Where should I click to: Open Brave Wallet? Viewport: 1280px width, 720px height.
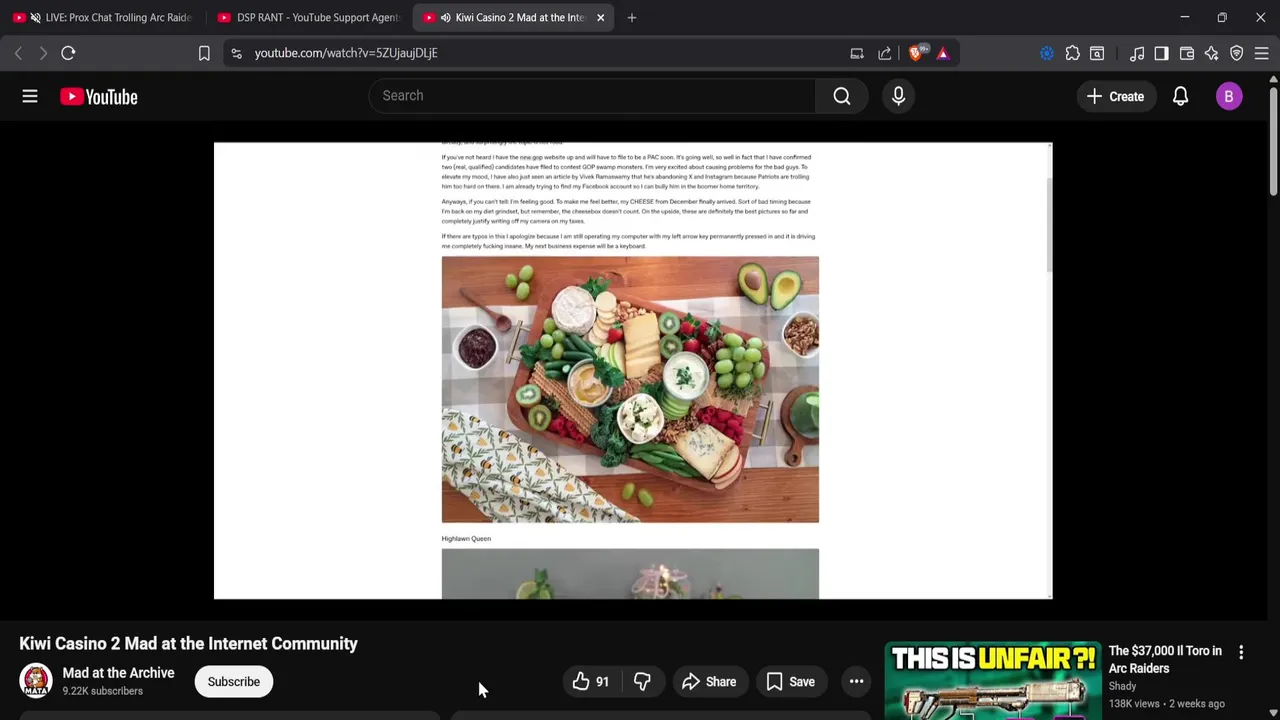point(1187,53)
